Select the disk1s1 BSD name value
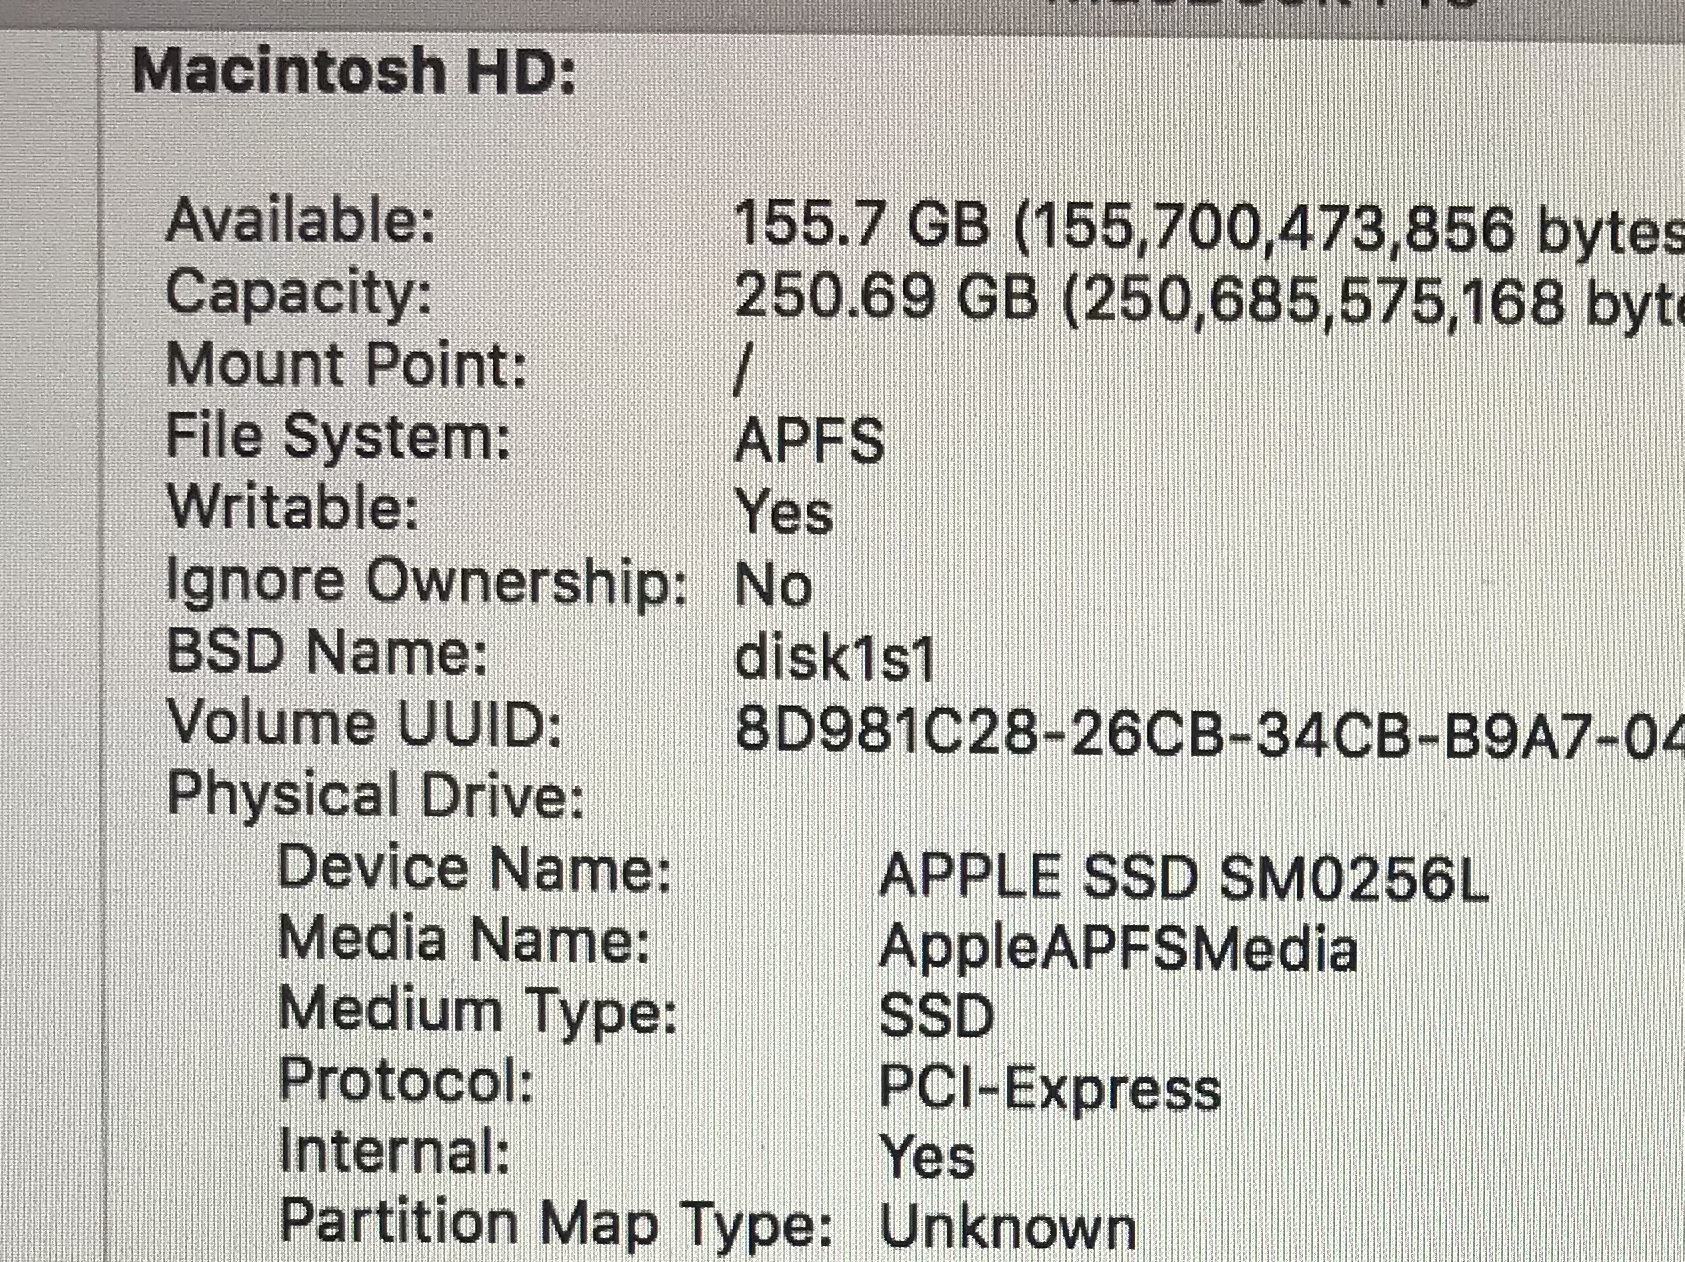1685x1262 pixels. point(834,658)
